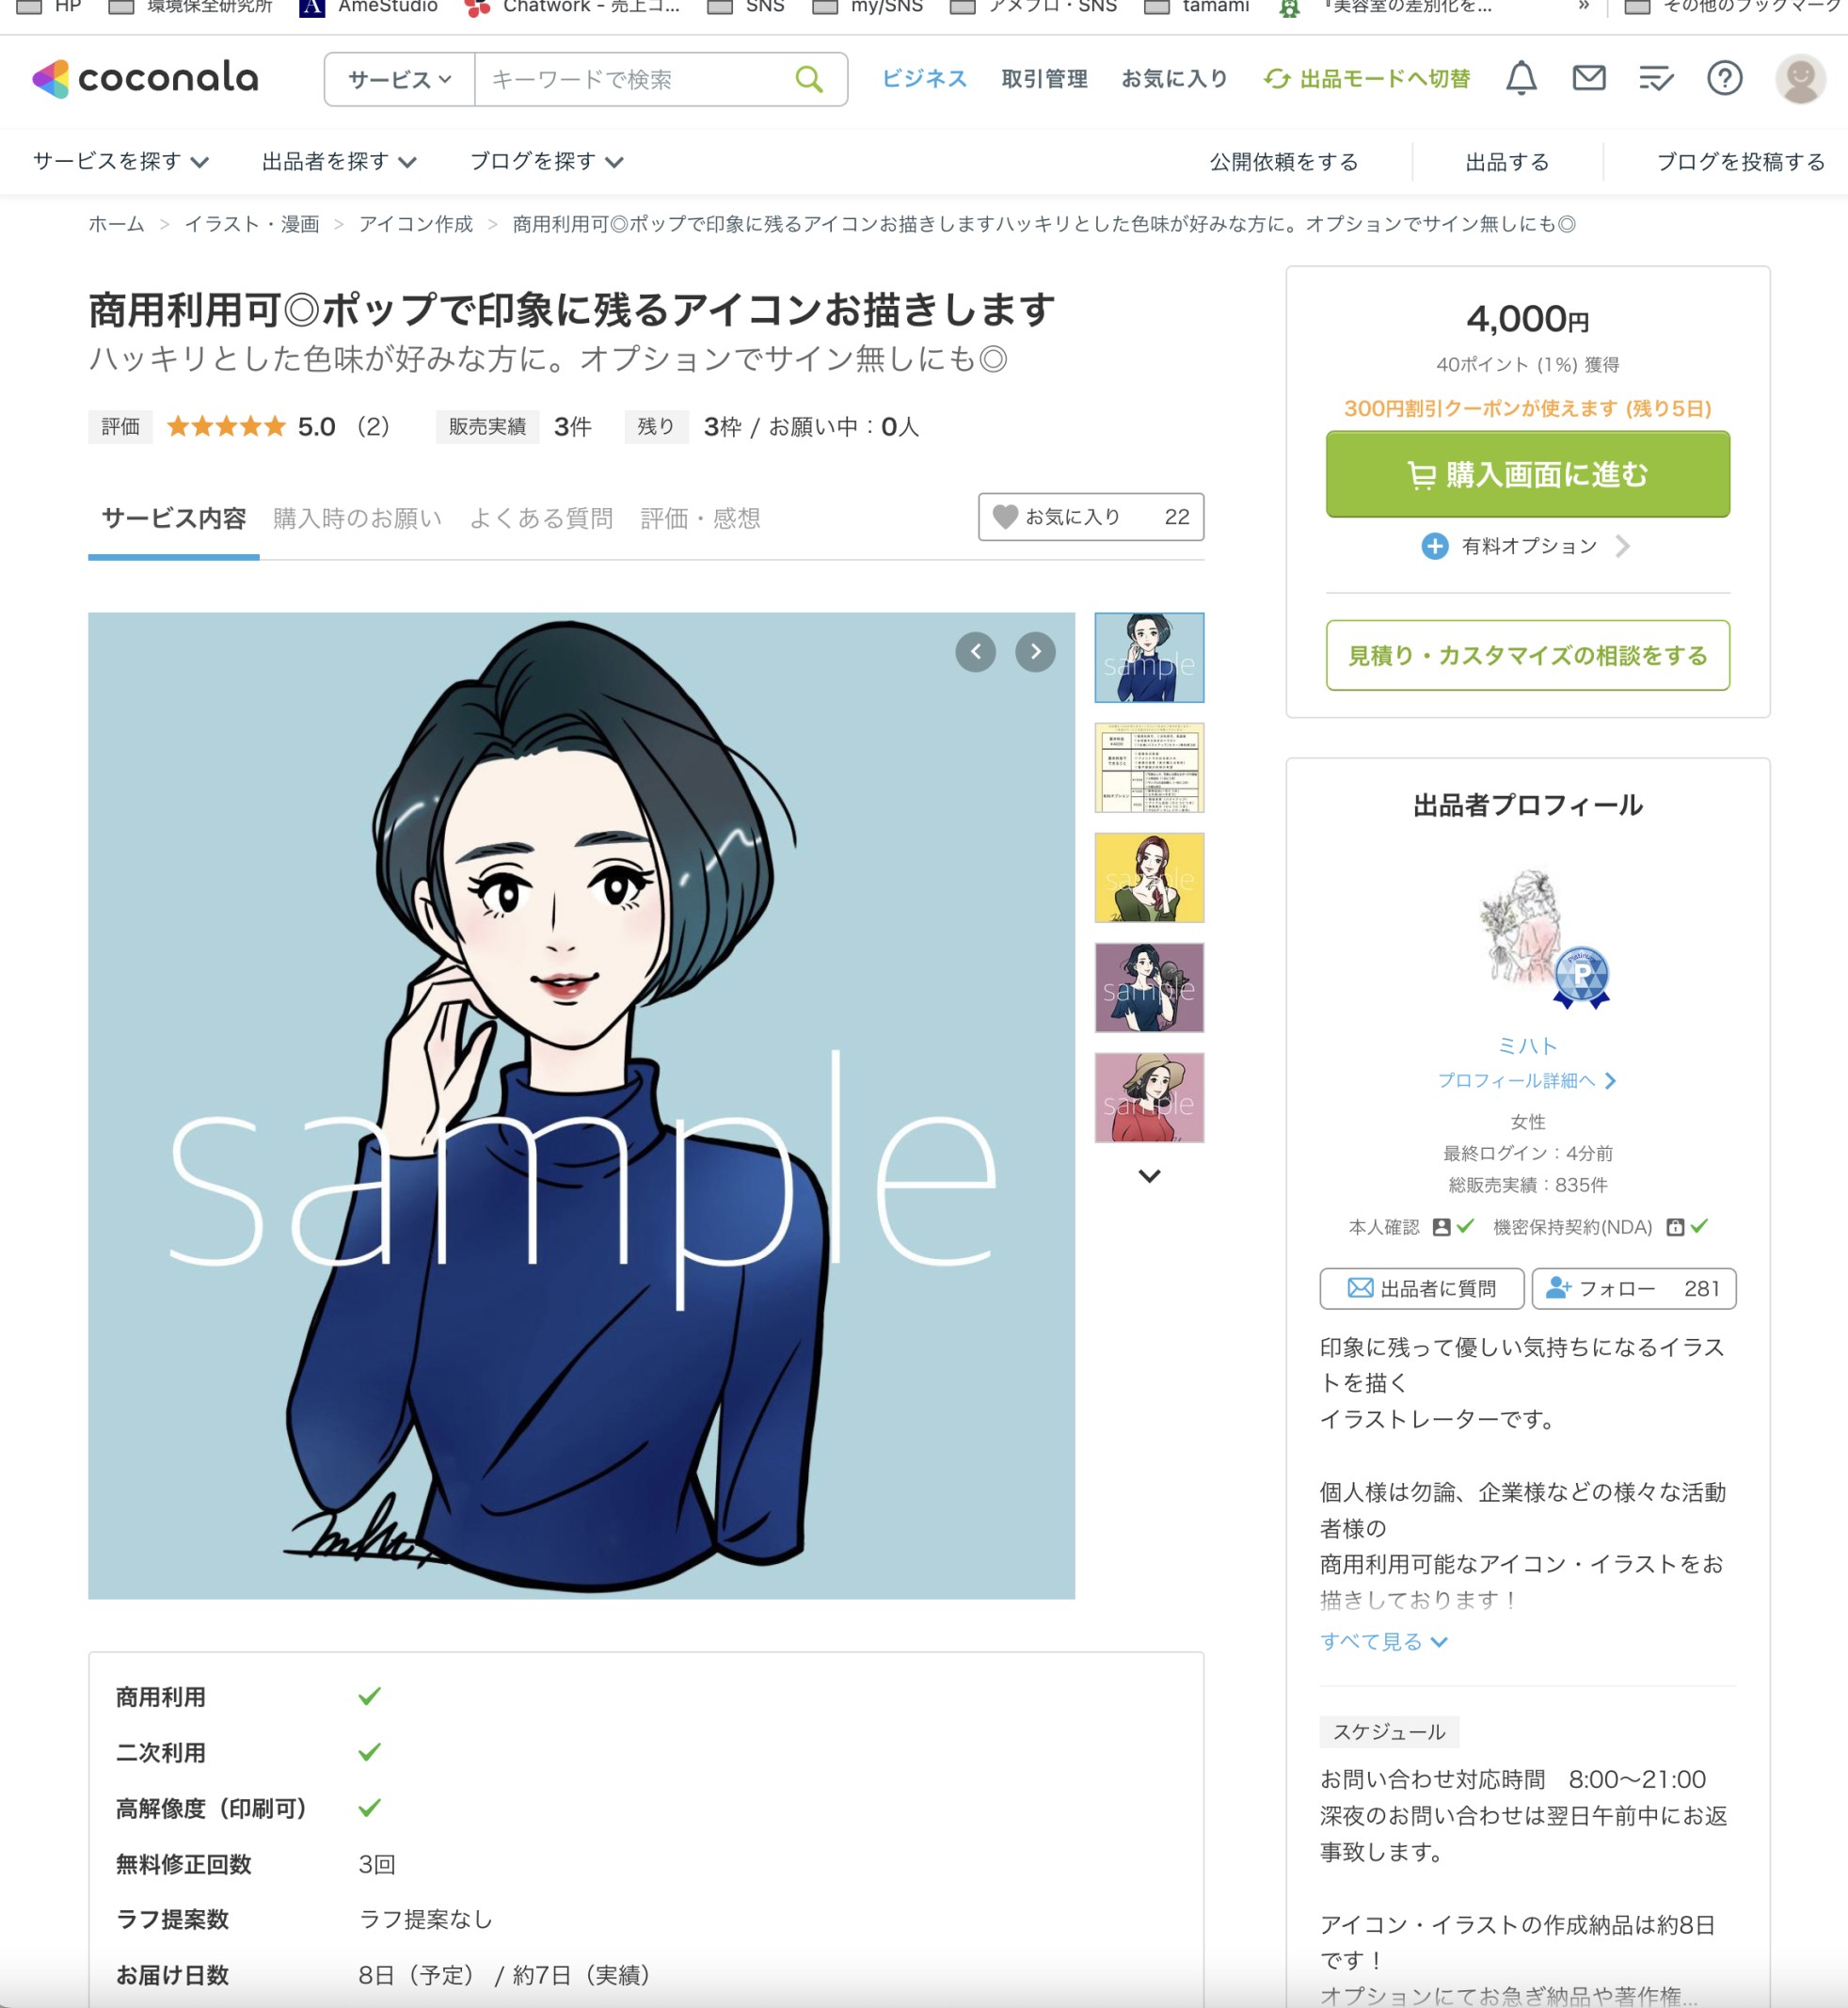Show the previous sample image with the arrow
The width and height of the screenshot is (1848, 2008).
click(x=975, y=652)
